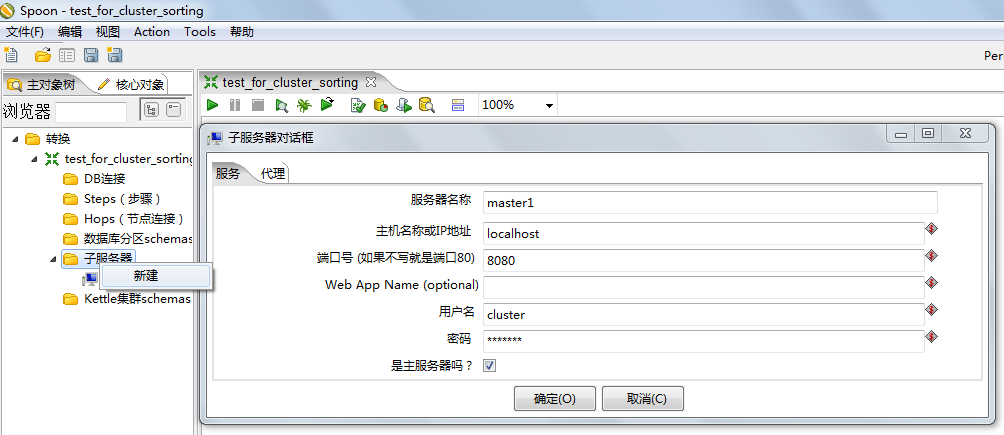Run the transformation with green play icon
1004x435 pixels.
point(213,105)
